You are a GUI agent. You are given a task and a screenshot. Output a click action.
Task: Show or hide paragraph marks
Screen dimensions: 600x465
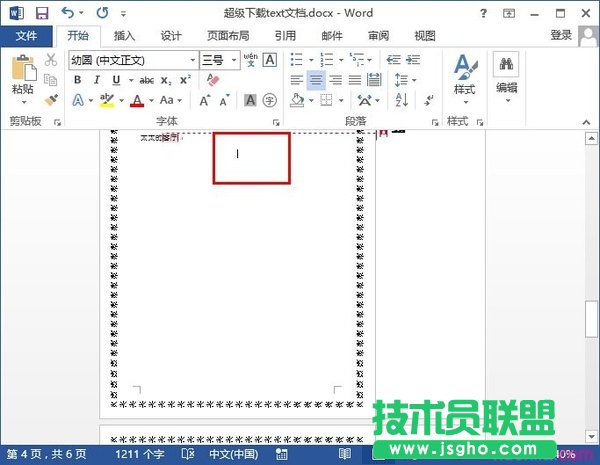pyautogui.click(x=429, y=100)
